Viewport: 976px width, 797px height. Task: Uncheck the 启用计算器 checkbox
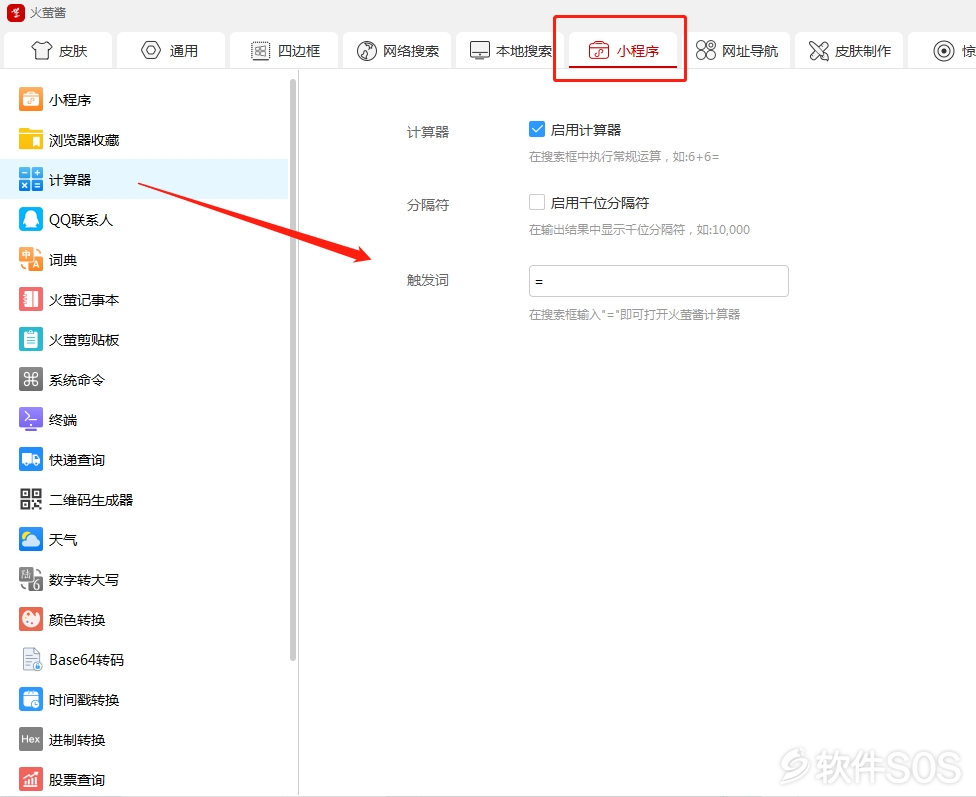point(537,129)
